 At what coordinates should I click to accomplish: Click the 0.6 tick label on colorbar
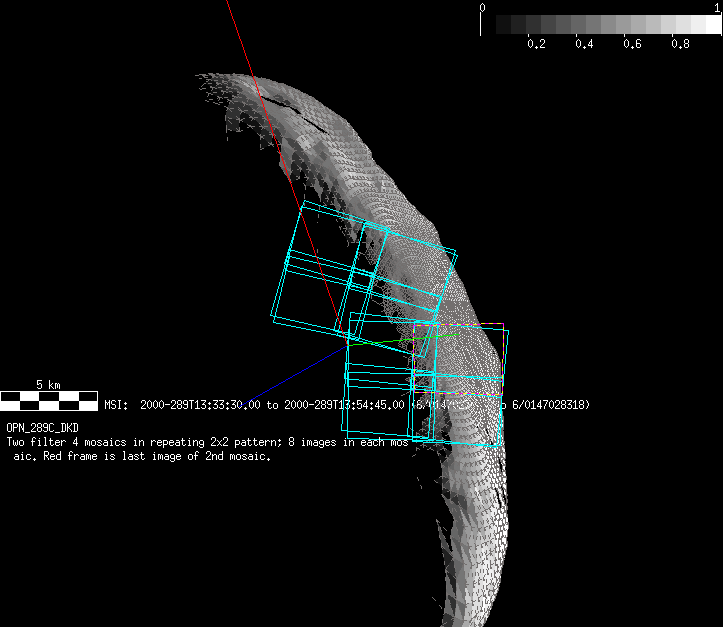(x=632, y=44)
